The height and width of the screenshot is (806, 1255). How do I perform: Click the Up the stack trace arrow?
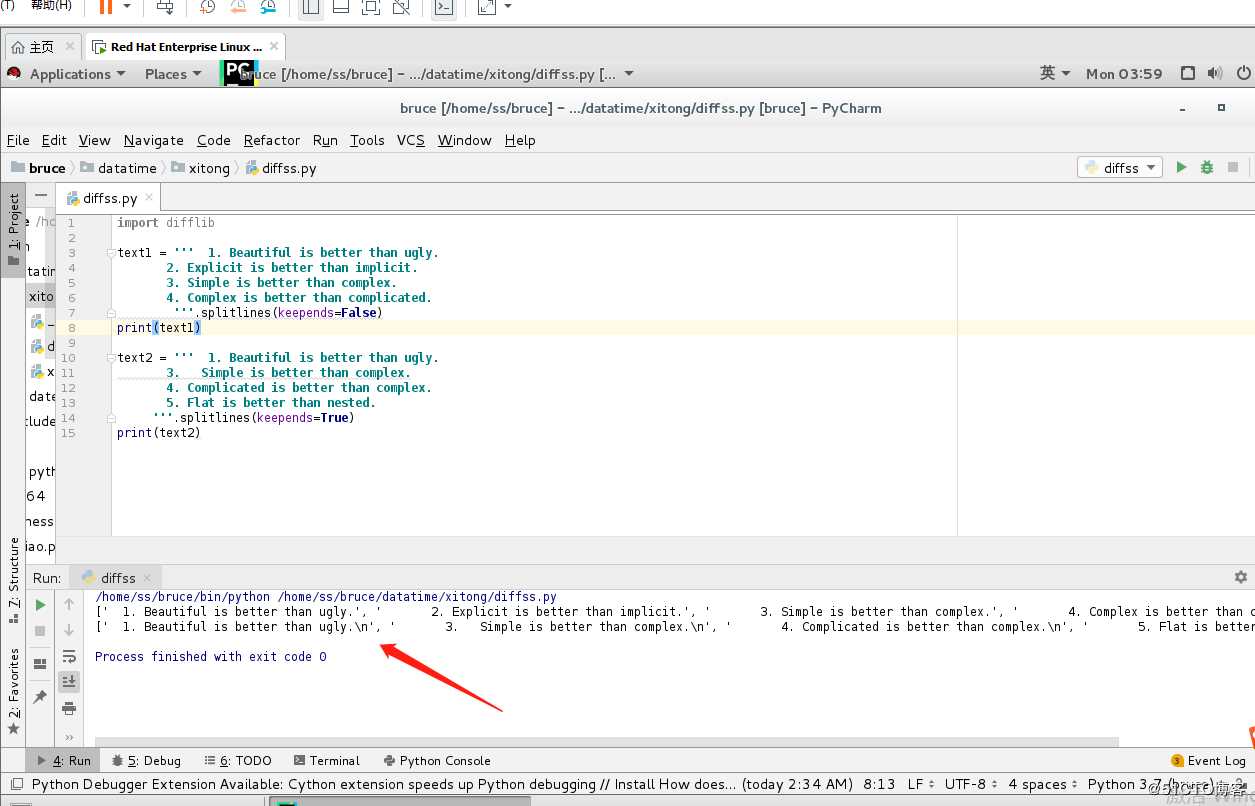coord(69,604)
